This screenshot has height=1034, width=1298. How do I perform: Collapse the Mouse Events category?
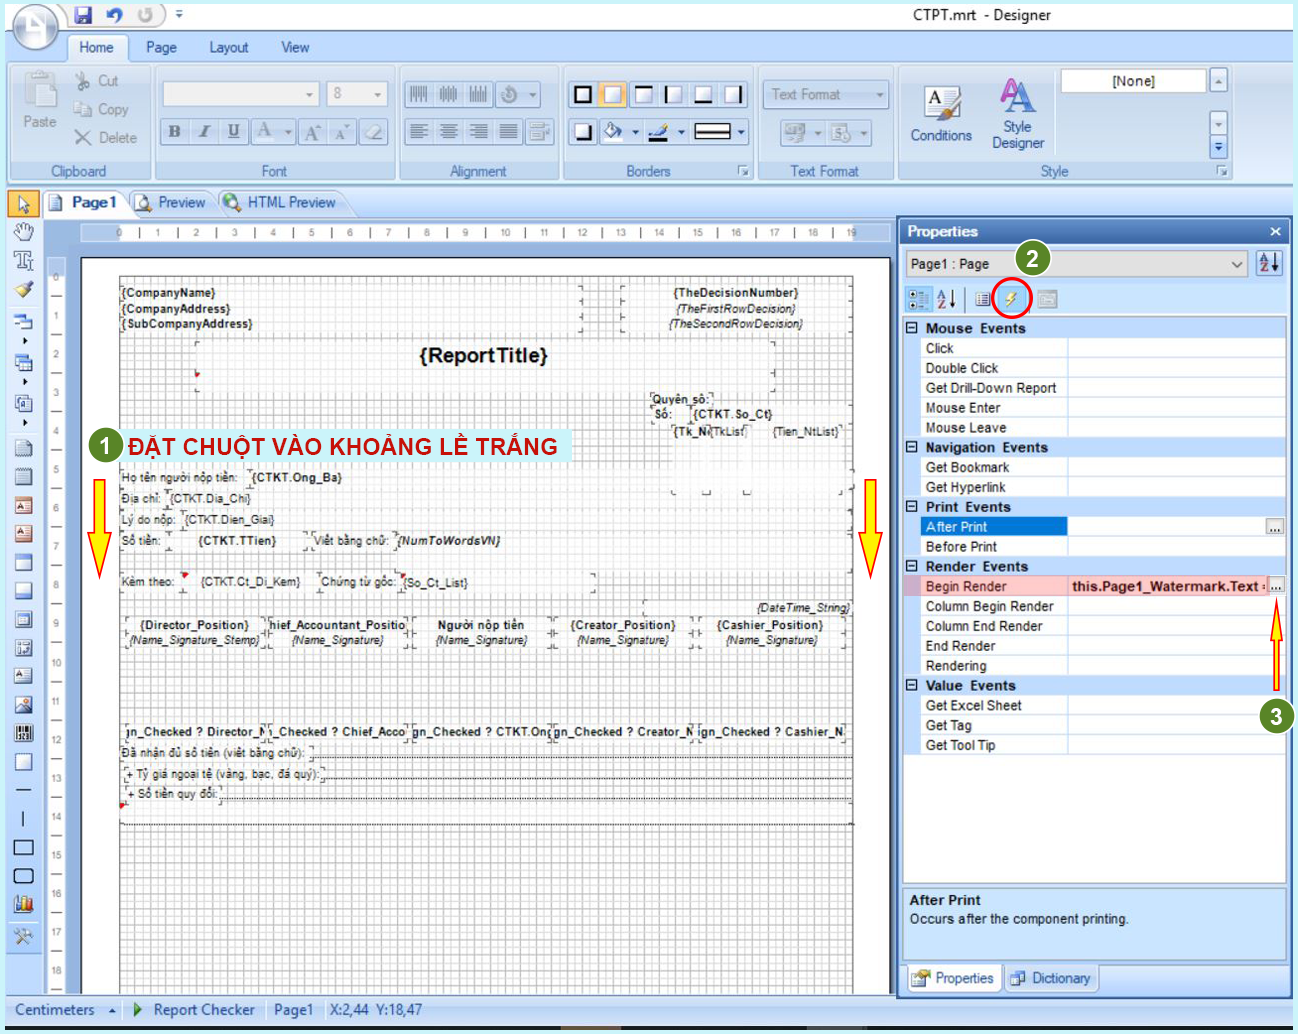(912, 328)
